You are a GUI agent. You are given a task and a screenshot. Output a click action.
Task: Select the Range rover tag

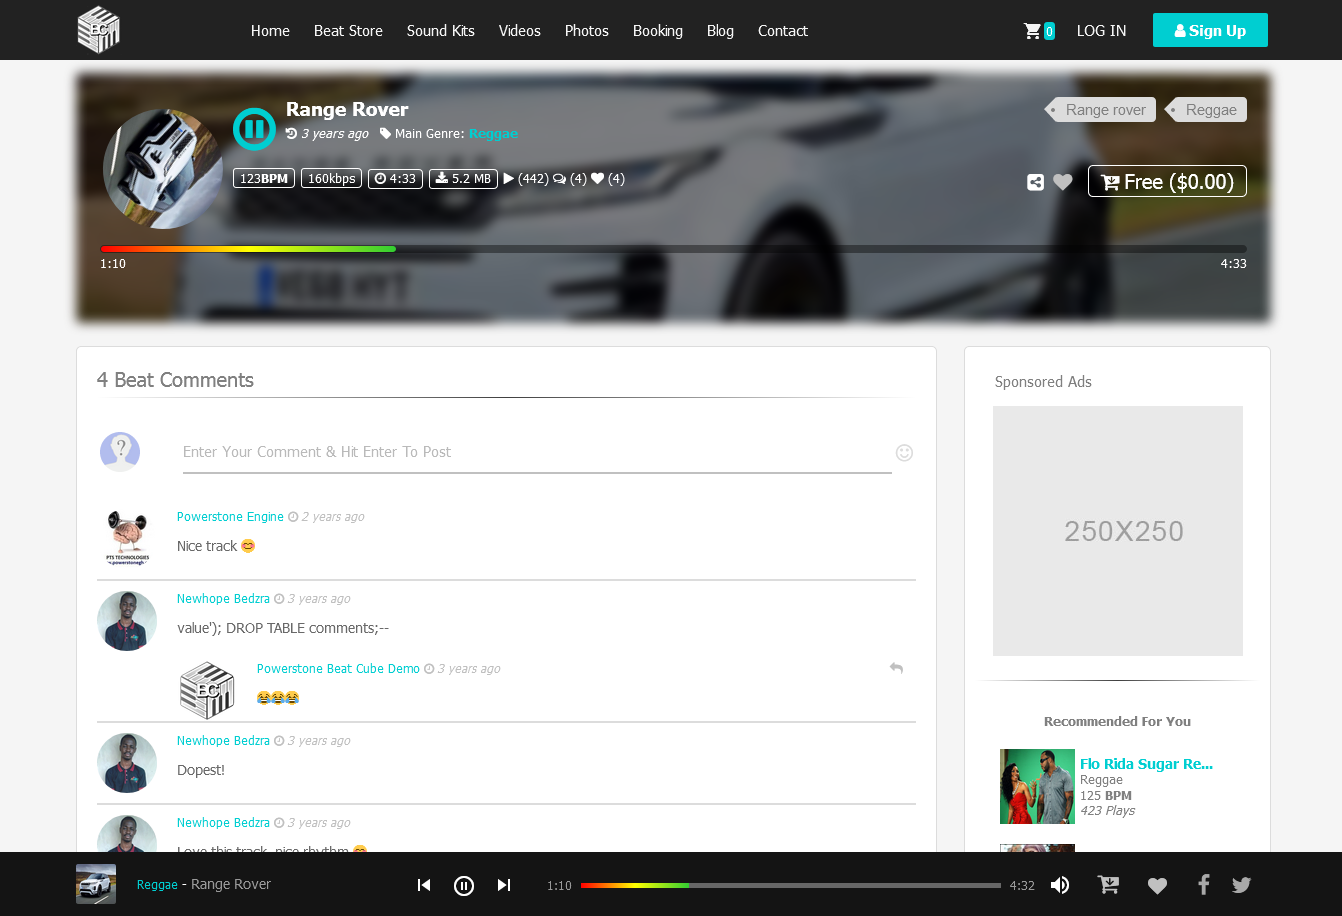click(x=1101, y=110)
